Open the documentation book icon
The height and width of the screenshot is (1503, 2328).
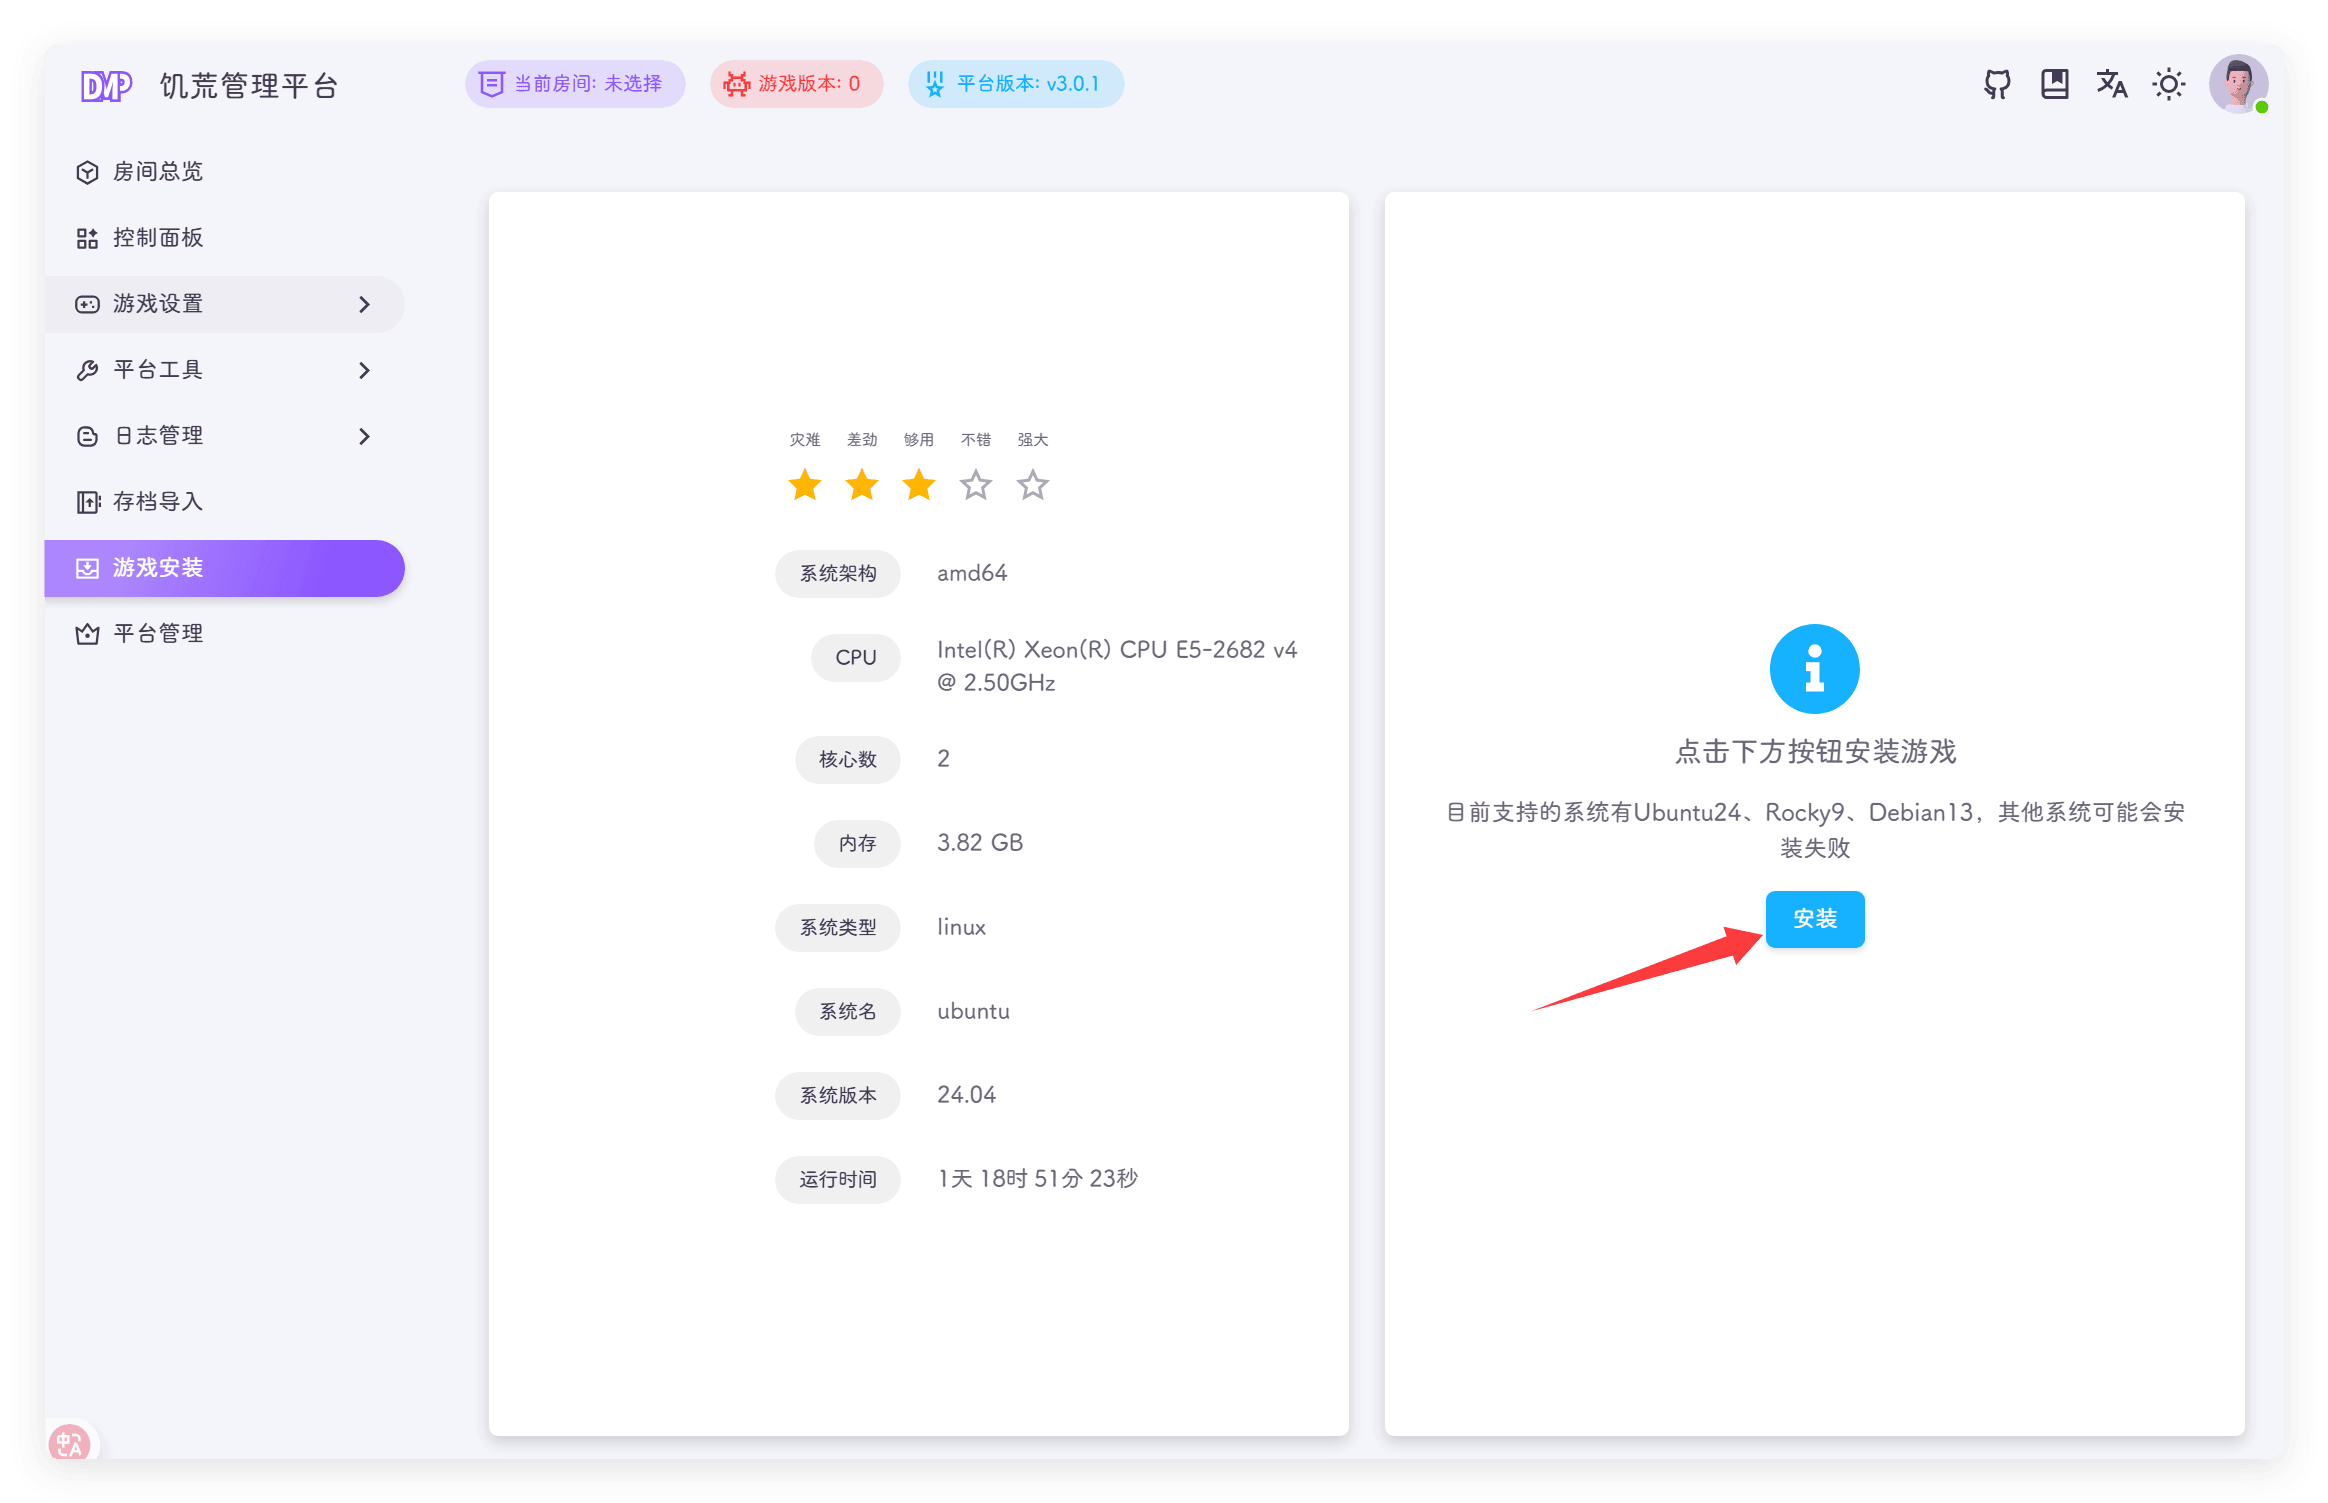tap(2054, 84)
